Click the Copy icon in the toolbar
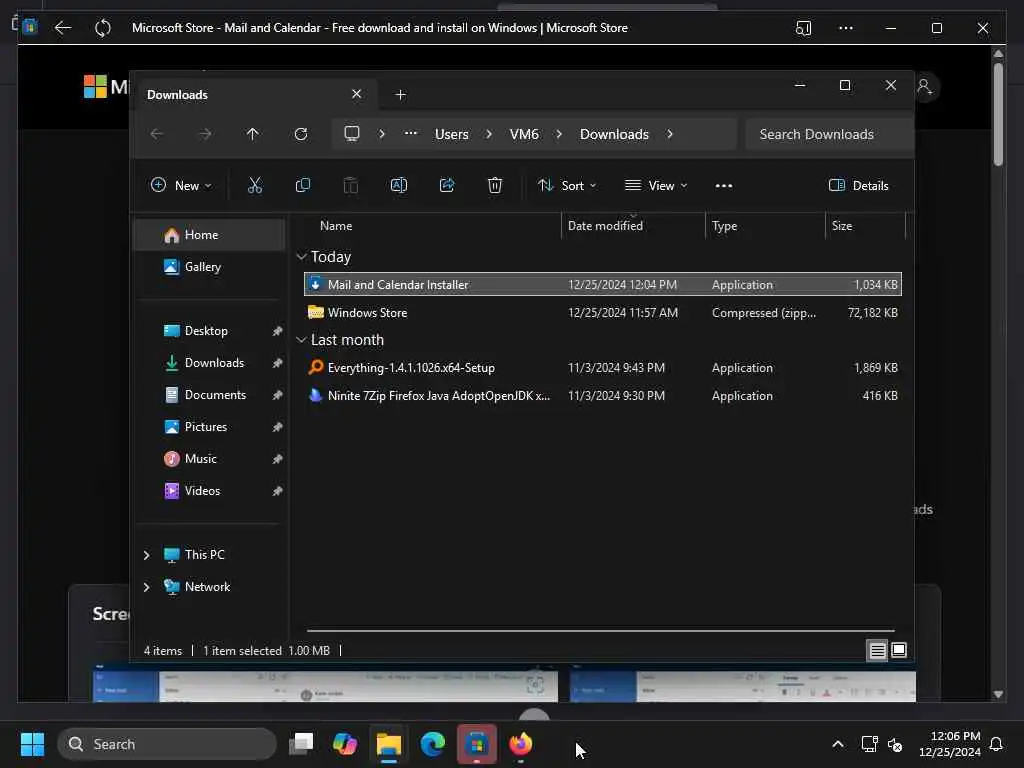The image size is (1024, 768). [302, 185]
